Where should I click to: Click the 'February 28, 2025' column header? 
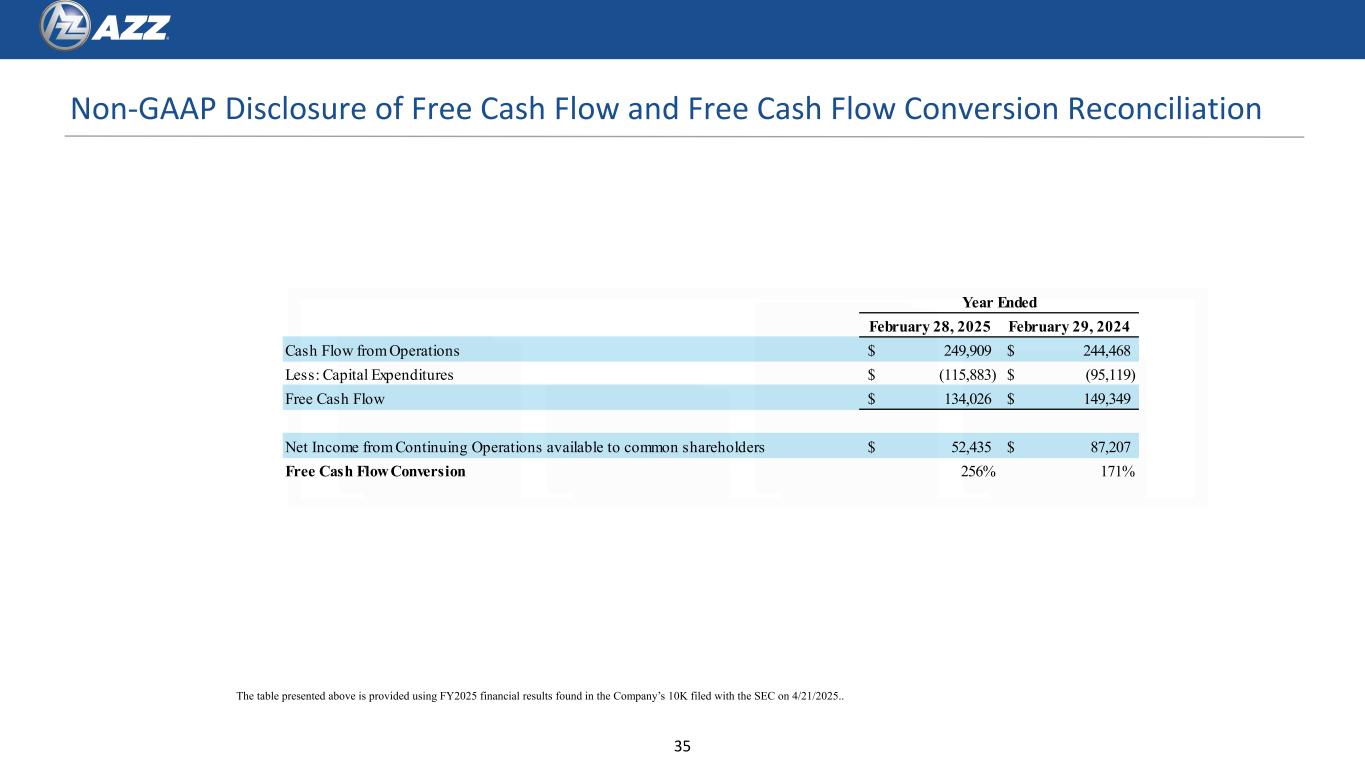tap(929, 326)
